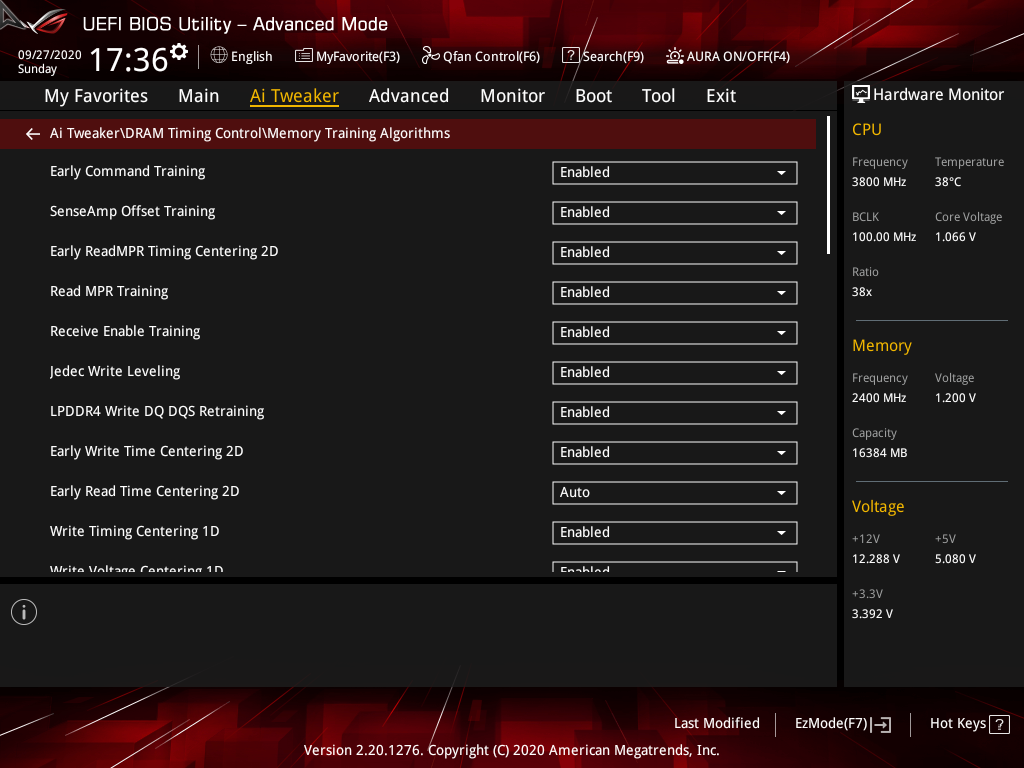Click the breadcrumb path text
The image size is (1024, 768).
250,134
